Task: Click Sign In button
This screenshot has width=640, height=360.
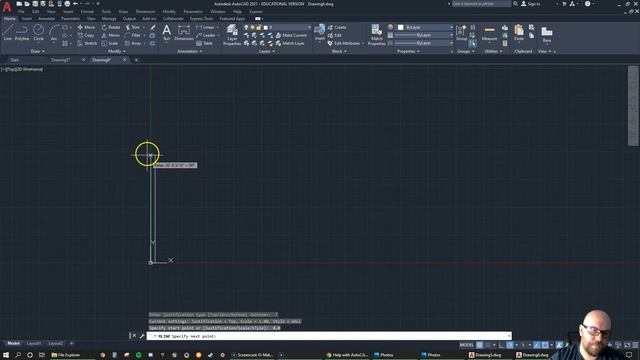Action: [531, 4]
